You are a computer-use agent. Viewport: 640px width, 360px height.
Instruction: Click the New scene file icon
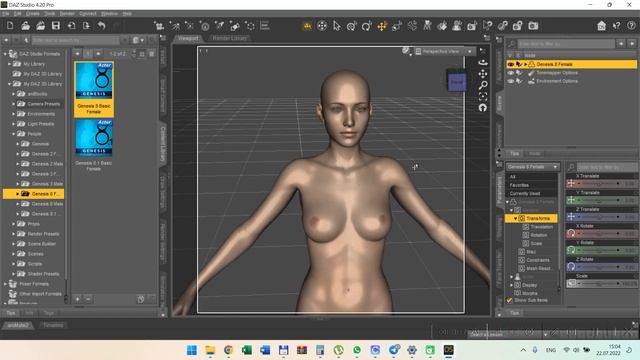click(10, 26)
